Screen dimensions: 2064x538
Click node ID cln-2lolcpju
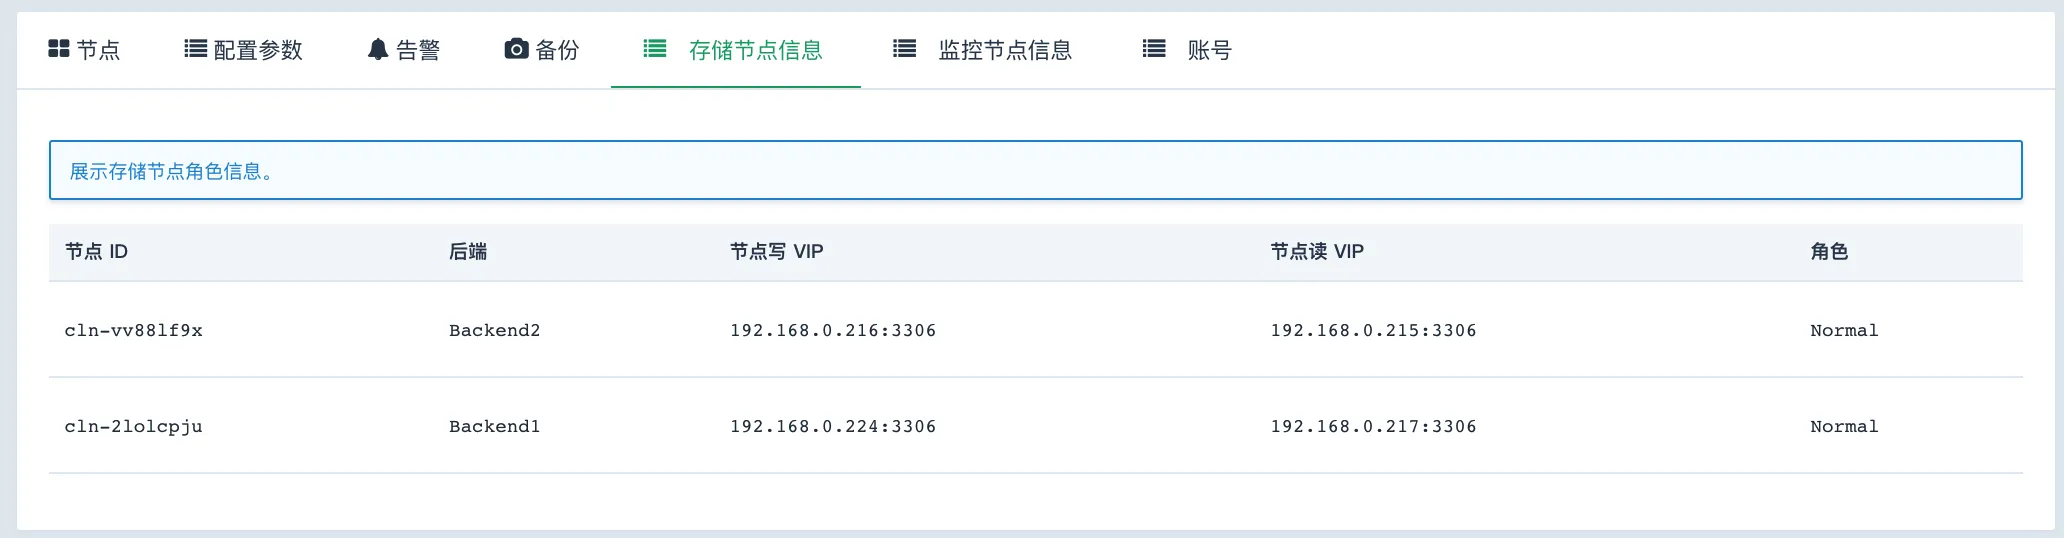pyautogui.click(x=134, y=426)
